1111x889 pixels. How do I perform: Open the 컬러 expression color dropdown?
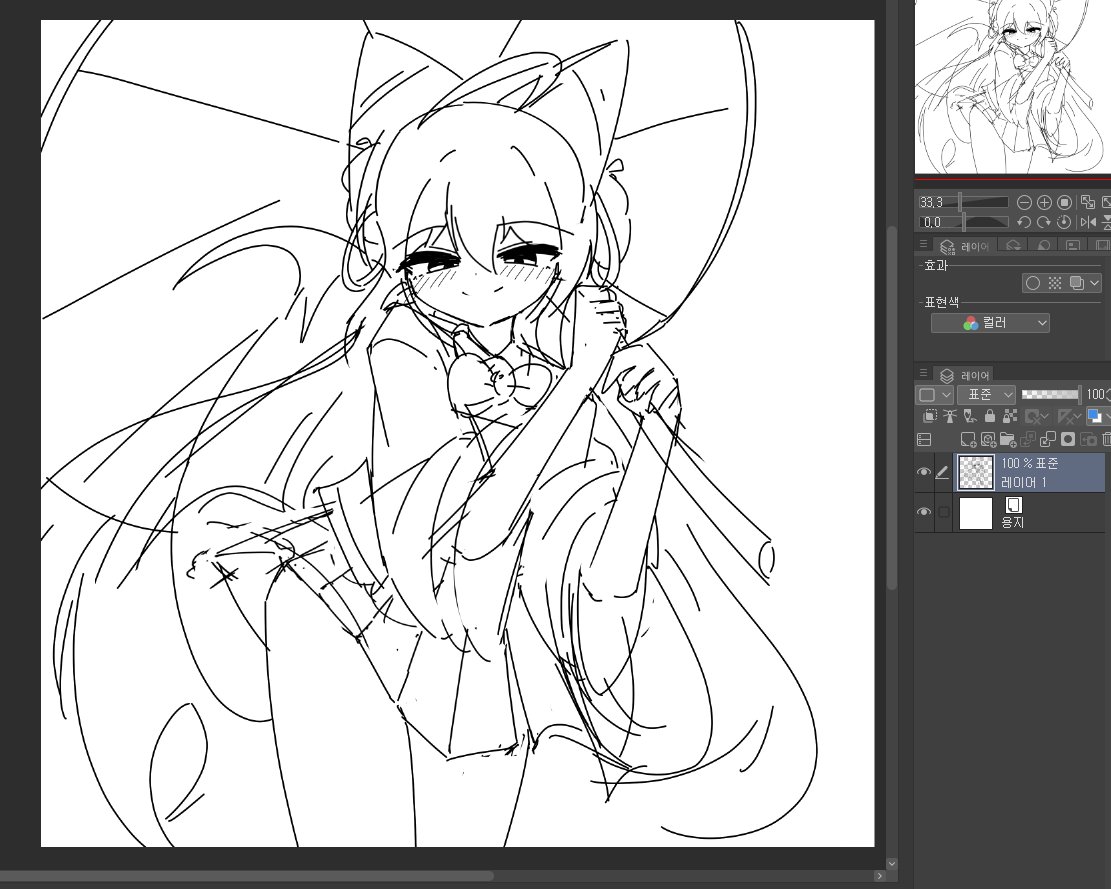pos(990,323)
